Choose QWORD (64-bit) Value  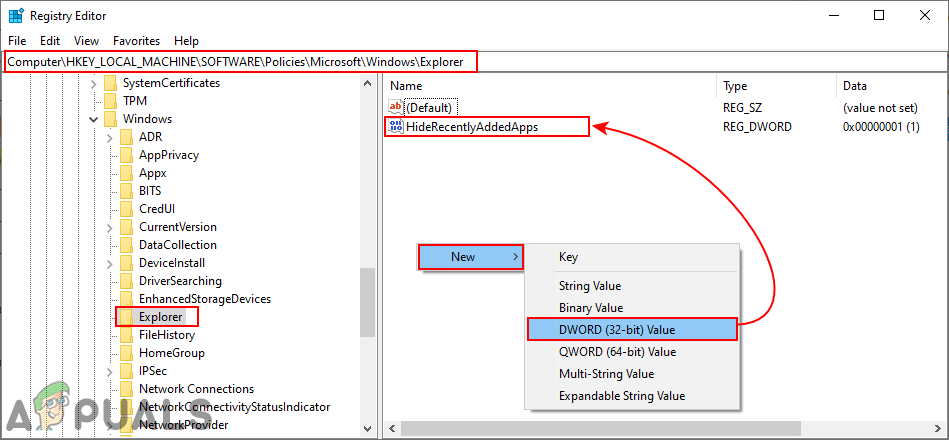pos(631,352)
